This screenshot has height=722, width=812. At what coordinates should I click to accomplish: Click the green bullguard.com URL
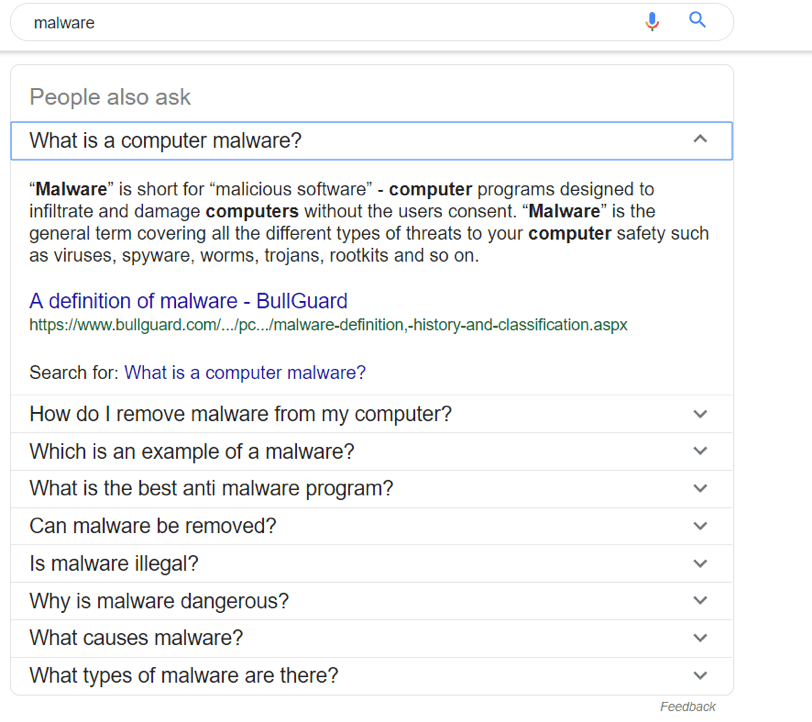(328, 325)
